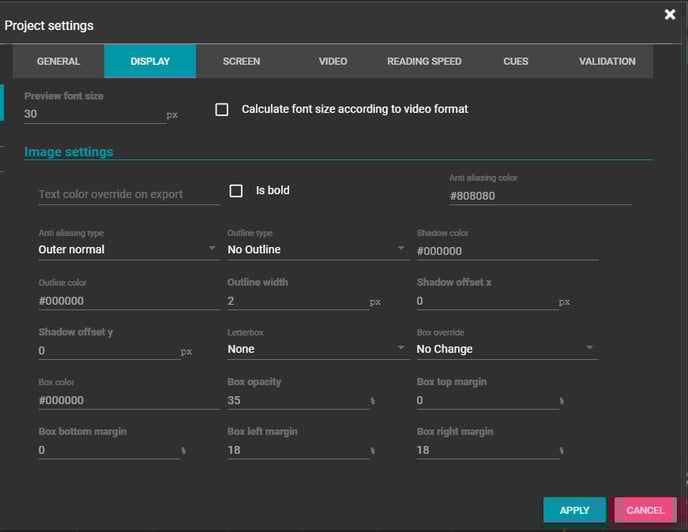Close the Project settings dialog with X

coord(670,14)
